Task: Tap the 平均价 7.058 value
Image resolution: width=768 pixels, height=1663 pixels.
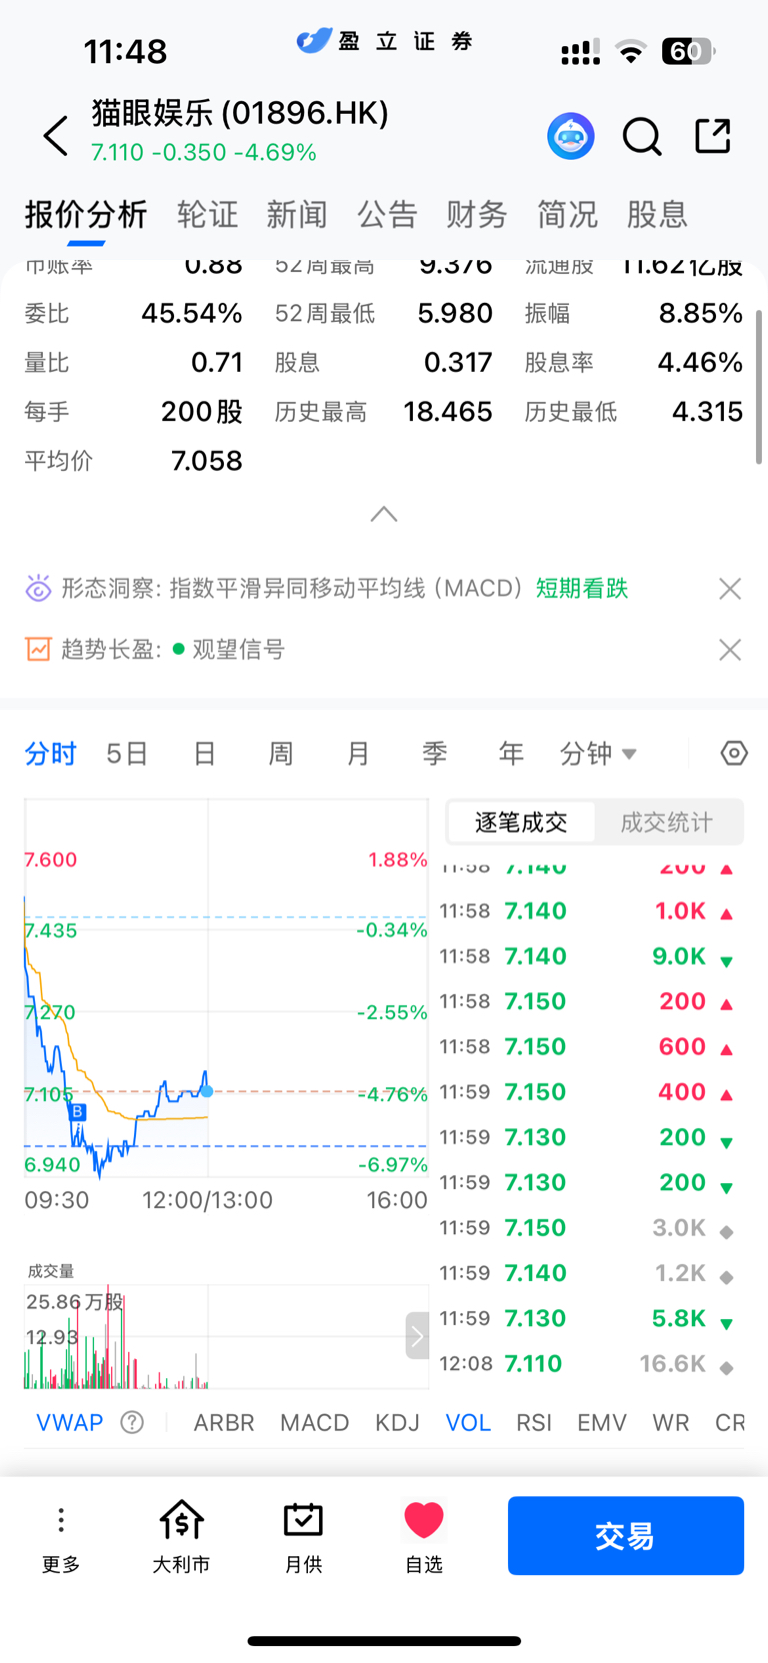Action: click(207, 461)
